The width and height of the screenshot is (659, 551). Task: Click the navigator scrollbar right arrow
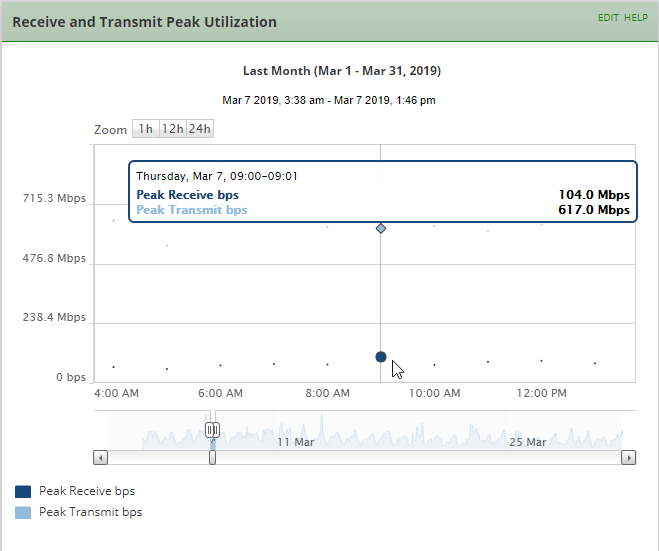[628, 457]
